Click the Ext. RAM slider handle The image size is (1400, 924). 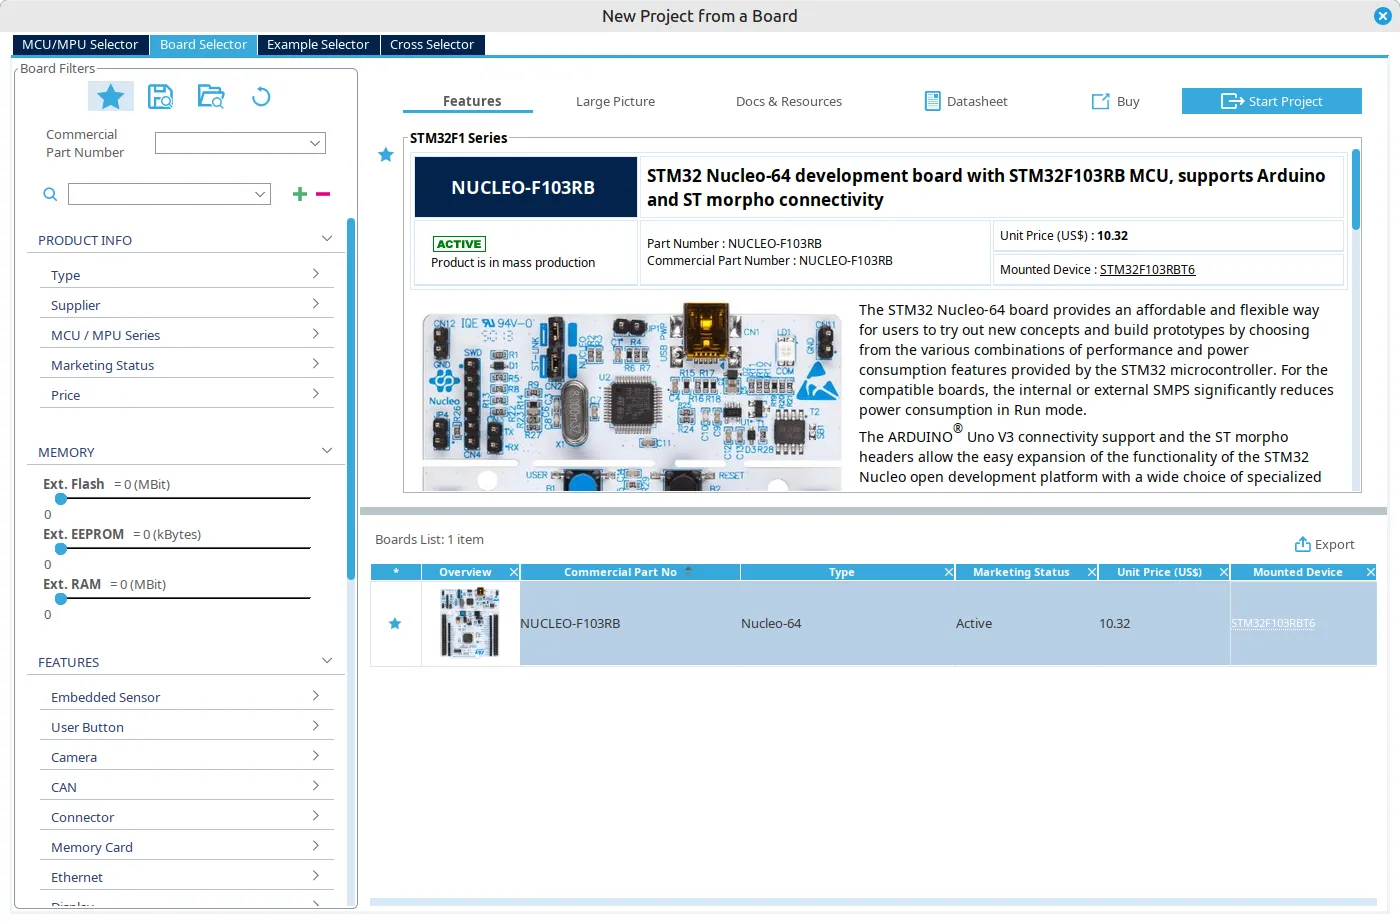(61, 598)
